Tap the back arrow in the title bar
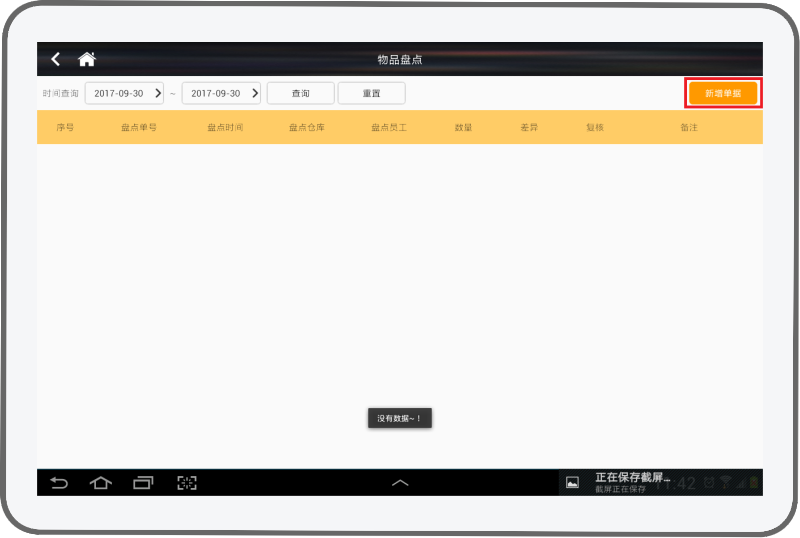This screenshot has width=800, height=538. click(56, 60)
